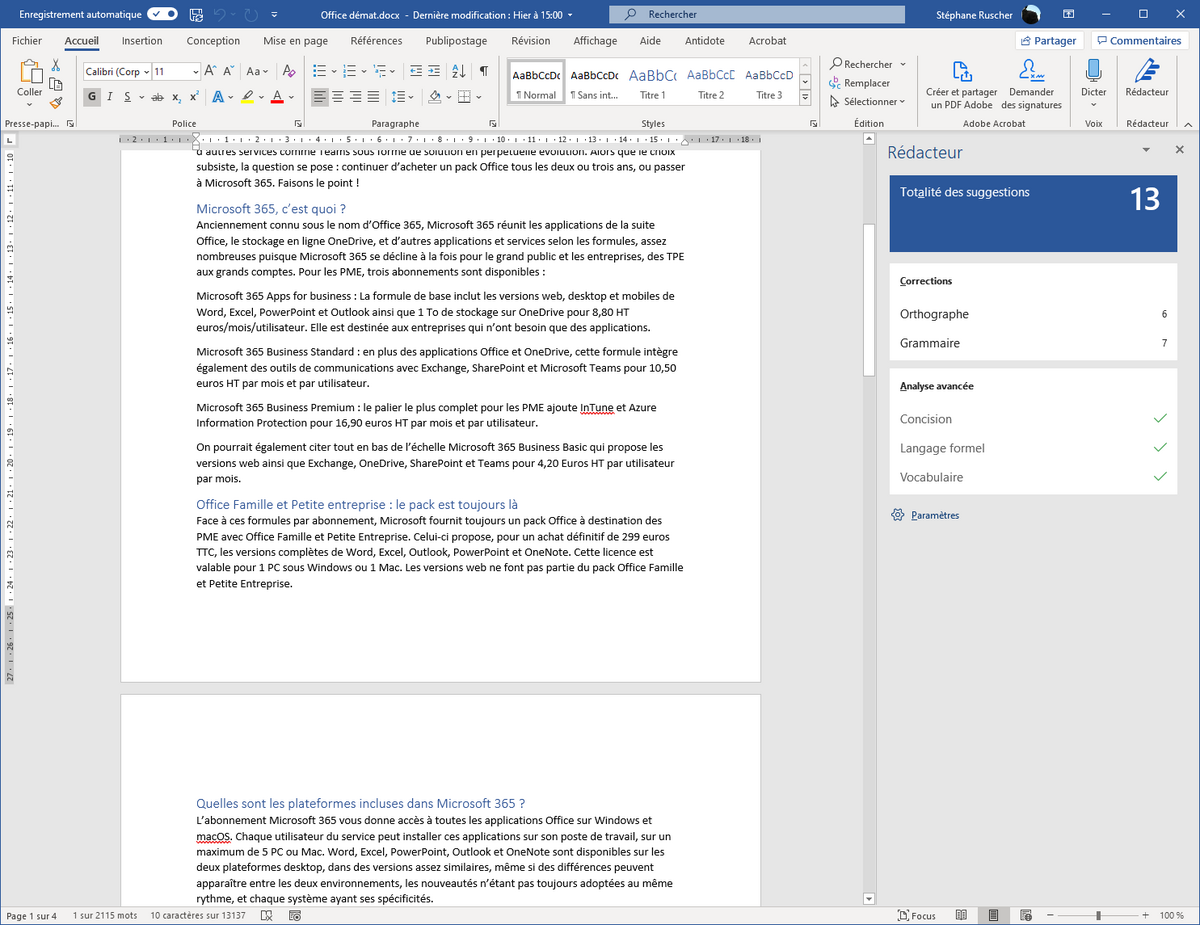Decrease font size with the smaller A icon
Image resolution: width=1200 pixels, height=925 pixels.
pyautogui.click(x=227, y=71)
